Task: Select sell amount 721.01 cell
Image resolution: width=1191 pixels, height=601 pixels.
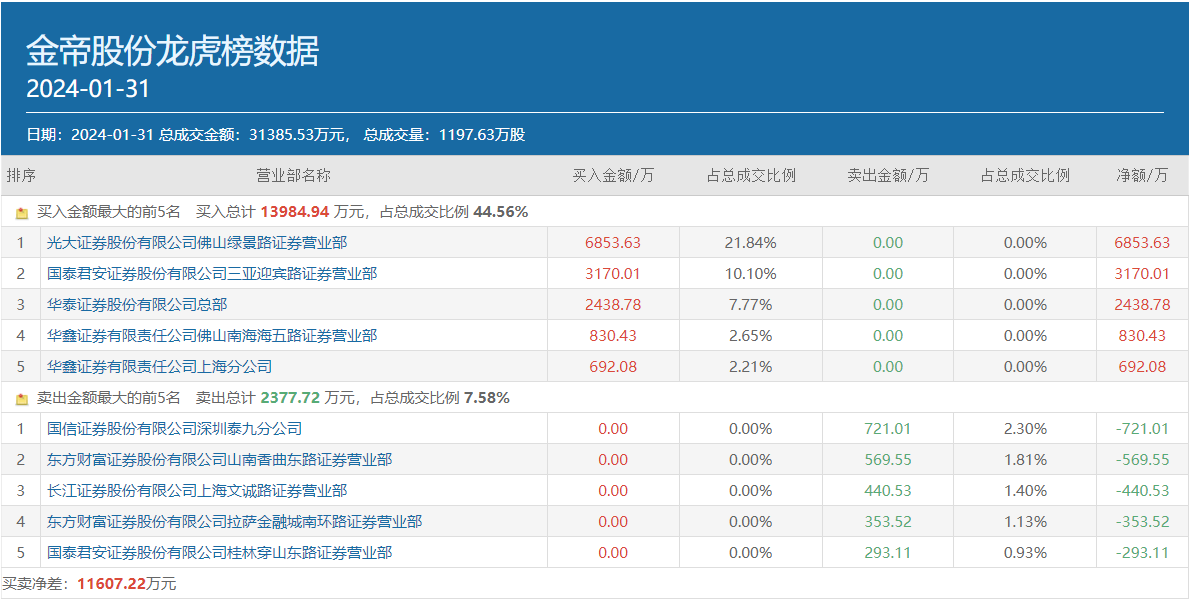Action: point(888,429)
